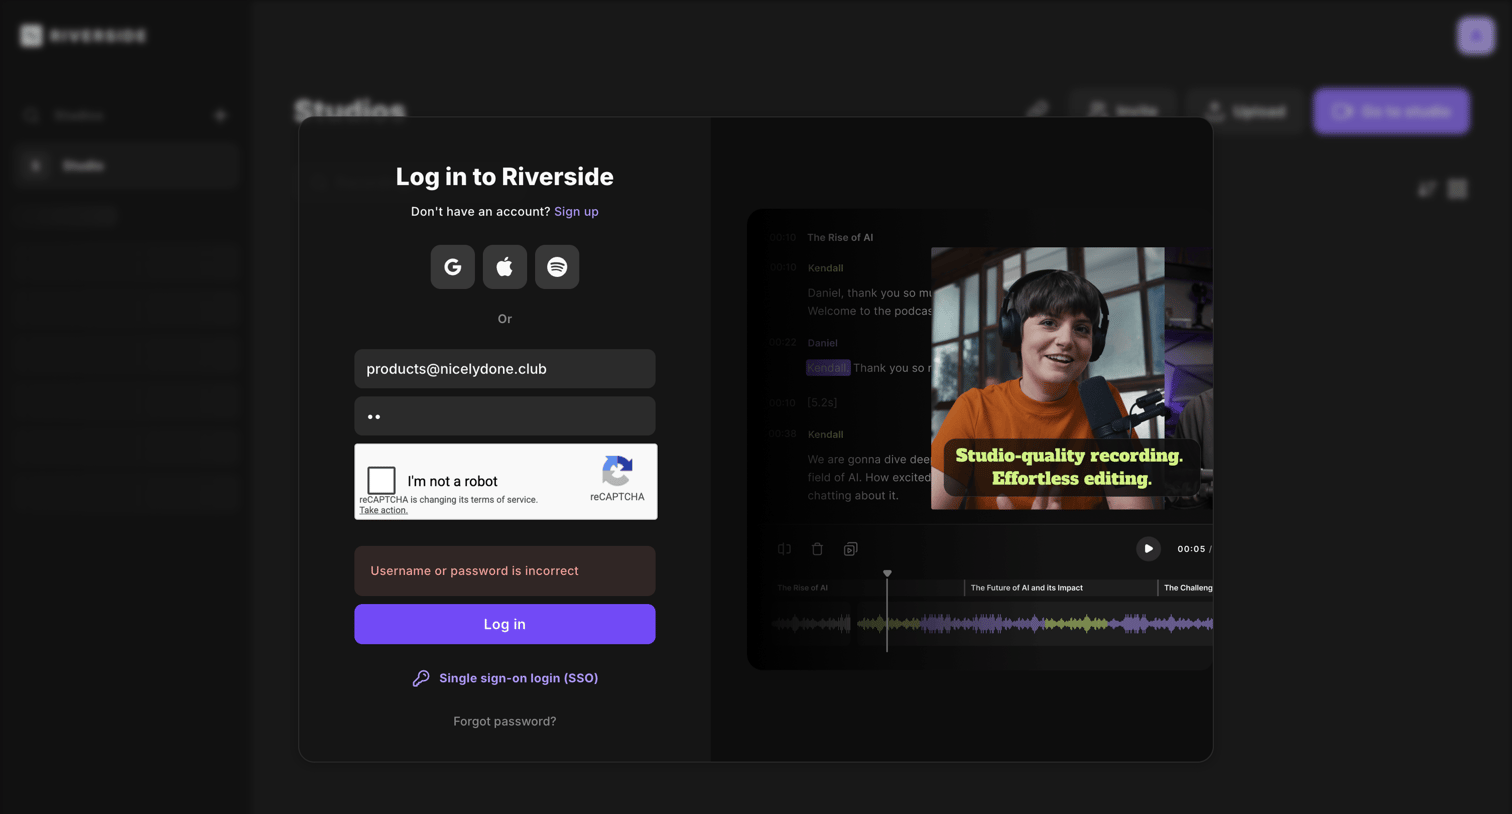Click The Rise of AI transcript title

[840, 238]
